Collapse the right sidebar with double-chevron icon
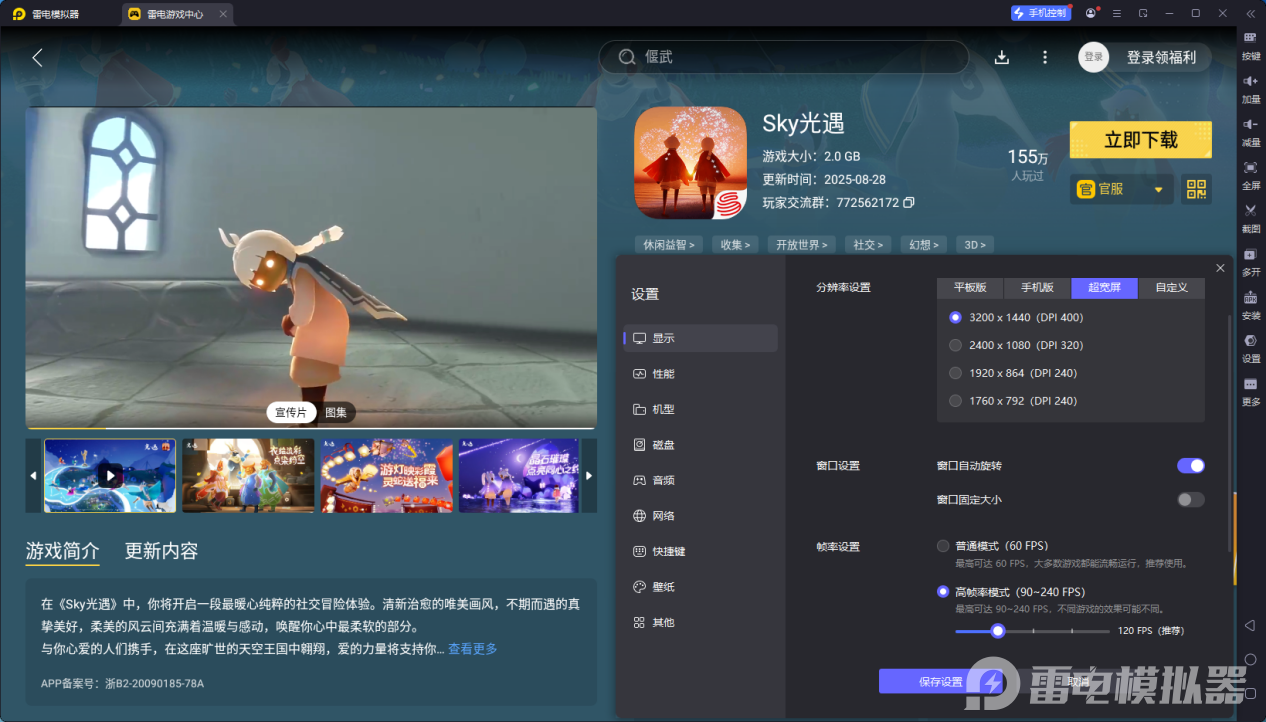This screenshot has width=1266, height=722. pyautogui.click(x=1250, y=13)
